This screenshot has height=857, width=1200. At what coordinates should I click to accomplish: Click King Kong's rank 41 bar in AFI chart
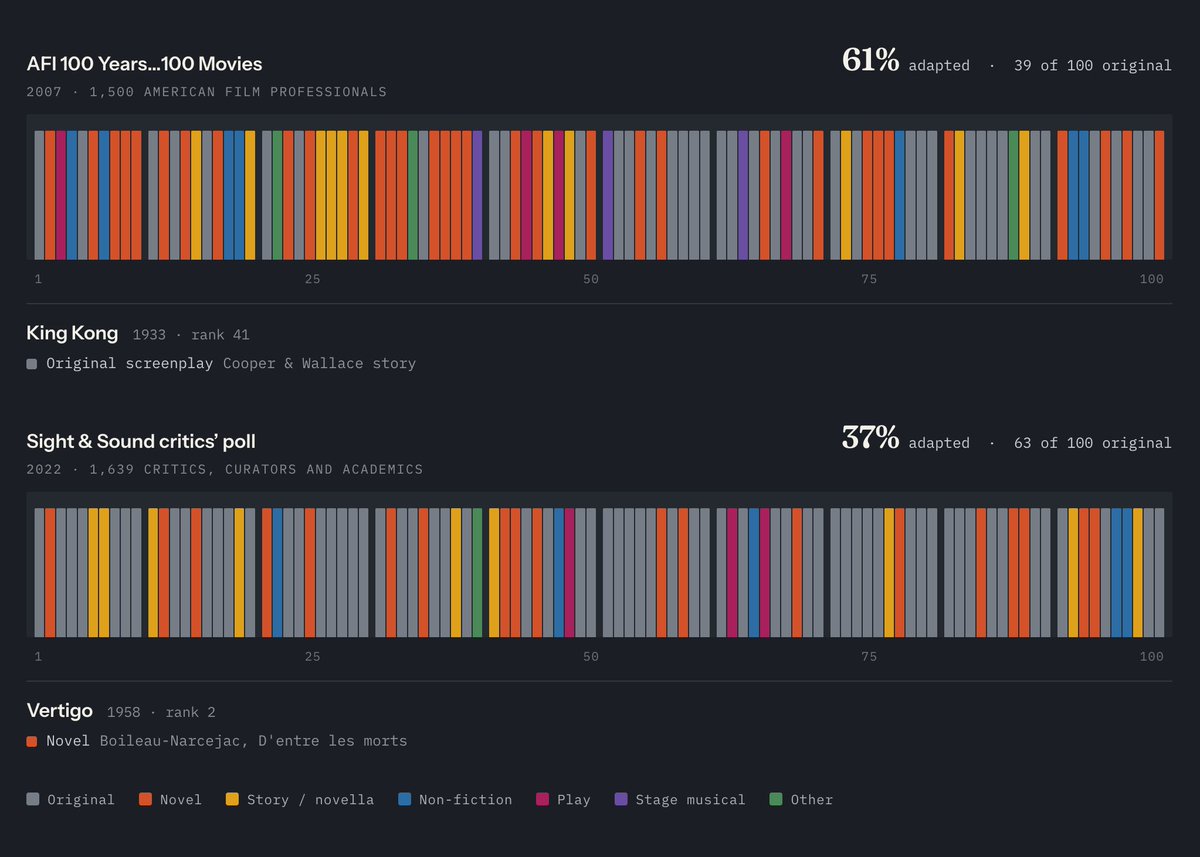coord(494,194)
